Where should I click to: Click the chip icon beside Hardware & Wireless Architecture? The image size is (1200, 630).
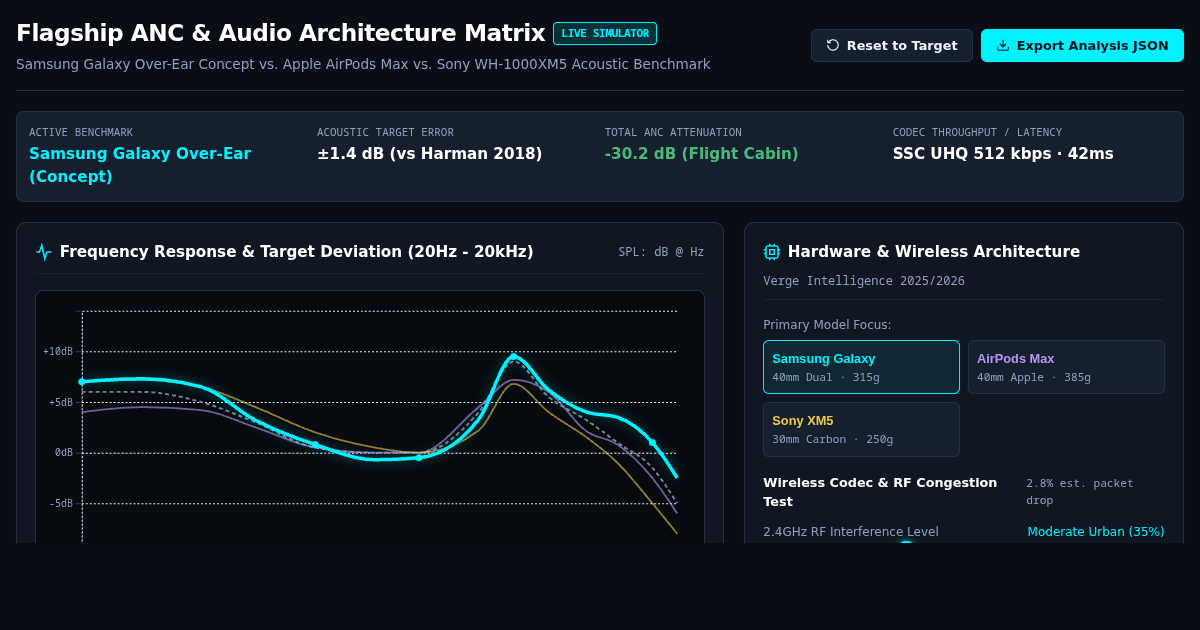pos(772,252)
